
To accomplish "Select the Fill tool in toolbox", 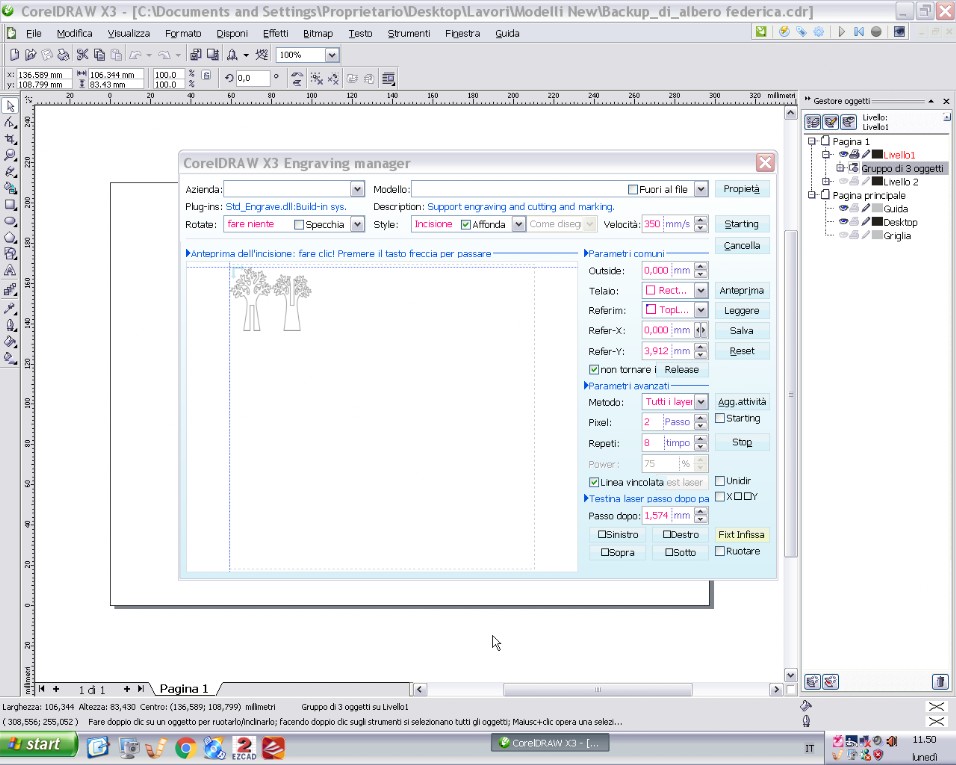I will click(x=10, y=342).
